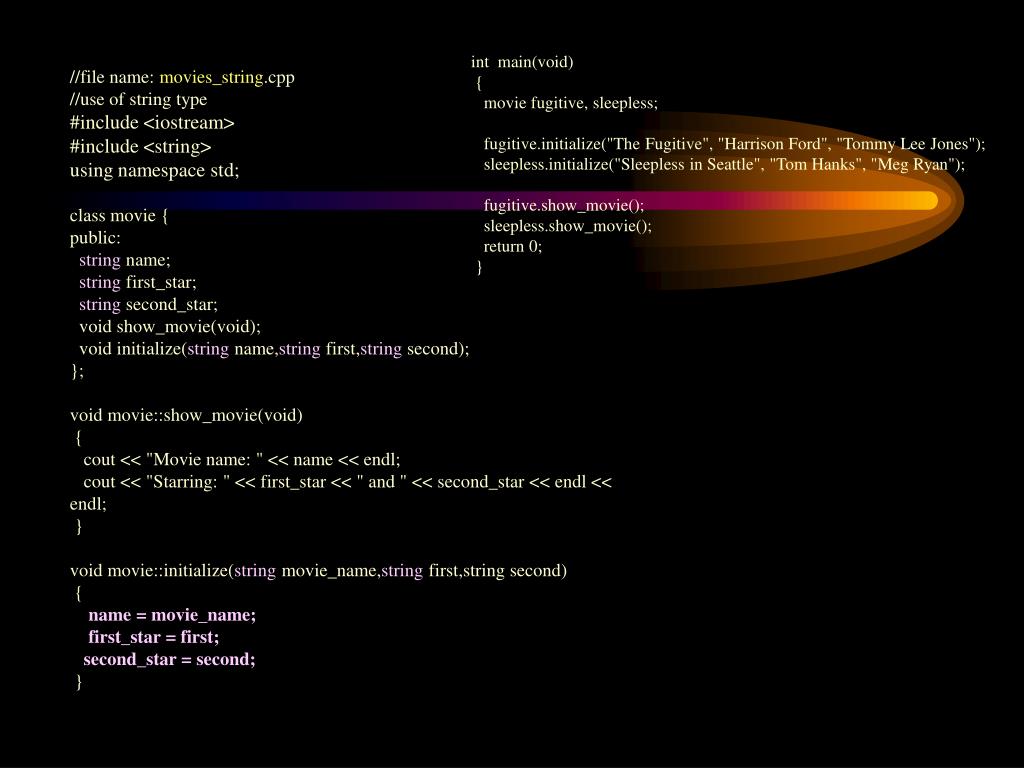Click the "//use of string type" comment
1024x768 pixels.
click(138, 100)
